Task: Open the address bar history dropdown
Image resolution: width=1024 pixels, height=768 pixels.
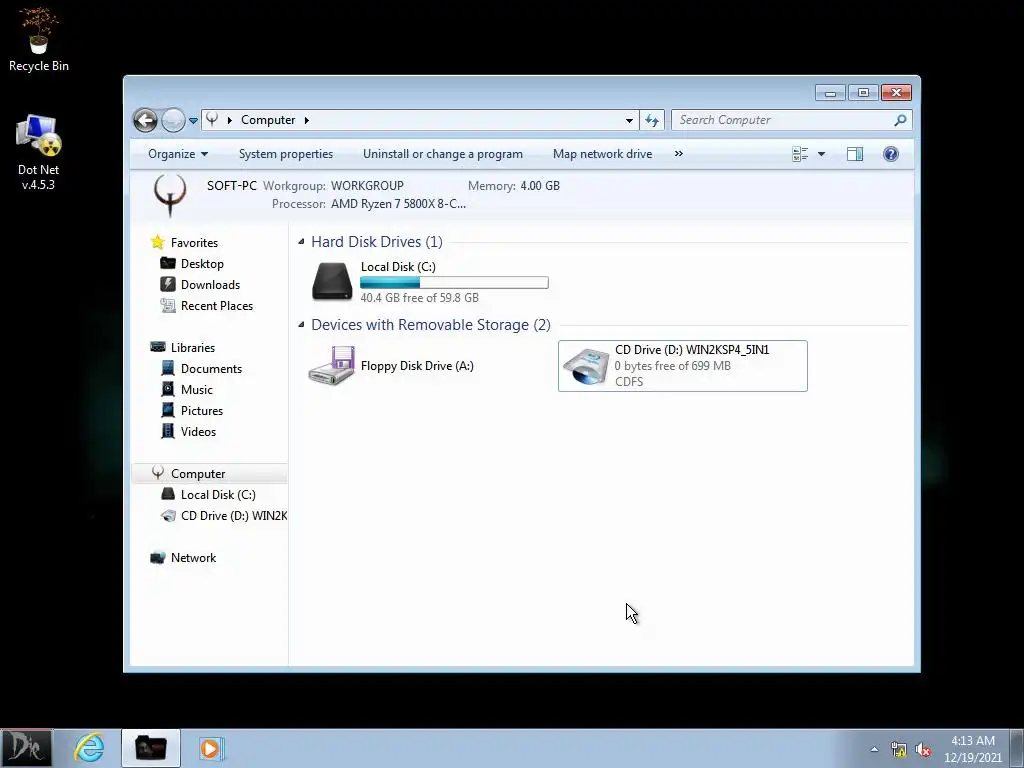Action: pyautogui.click(x=629, y=120)
